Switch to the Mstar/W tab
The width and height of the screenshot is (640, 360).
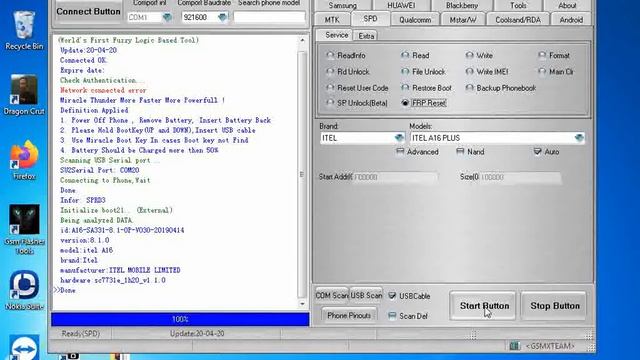coord(463,20)
